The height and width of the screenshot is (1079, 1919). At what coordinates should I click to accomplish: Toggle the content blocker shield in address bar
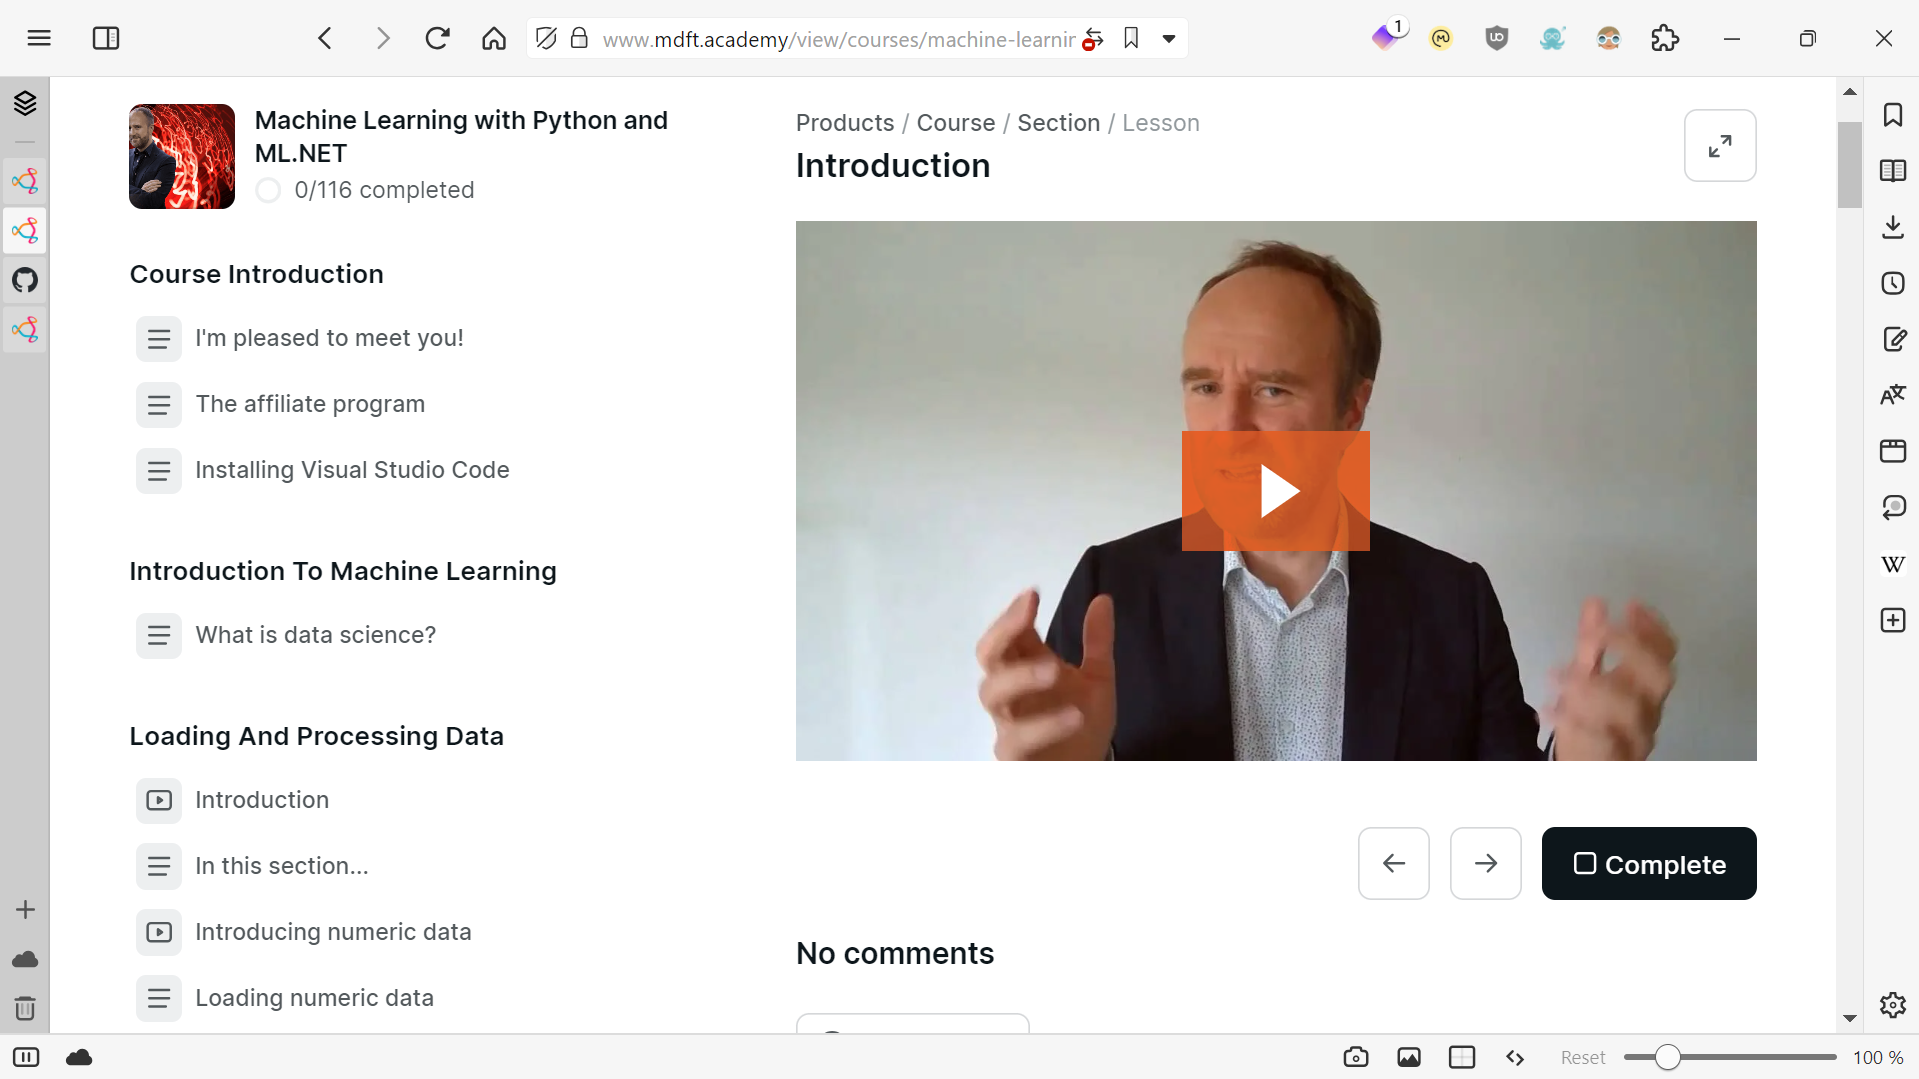point(546,38)
